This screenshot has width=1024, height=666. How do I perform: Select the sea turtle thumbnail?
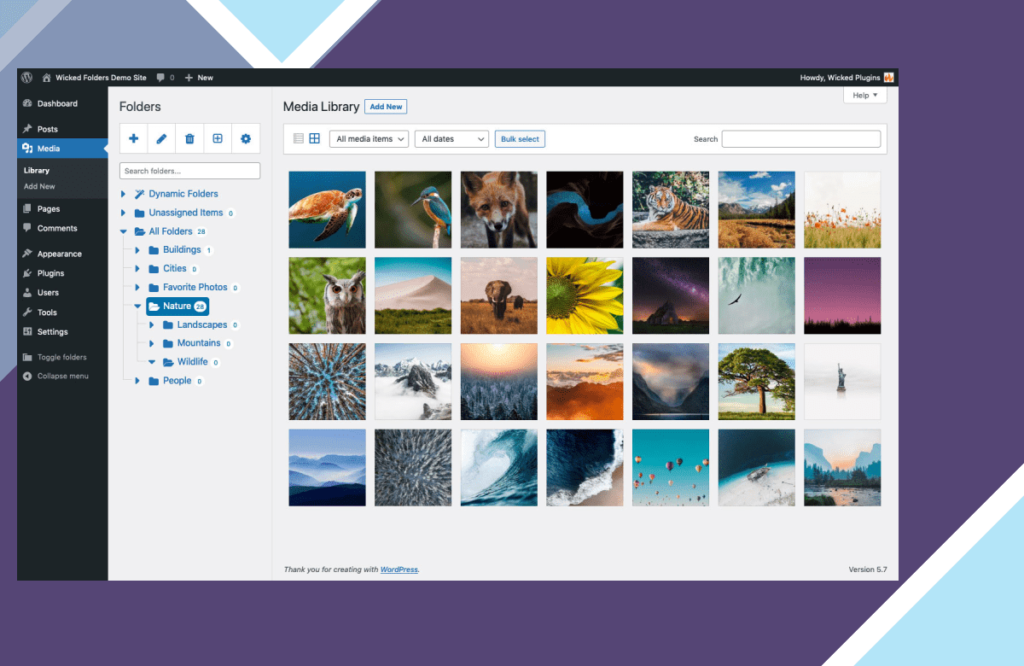point(327,210)
